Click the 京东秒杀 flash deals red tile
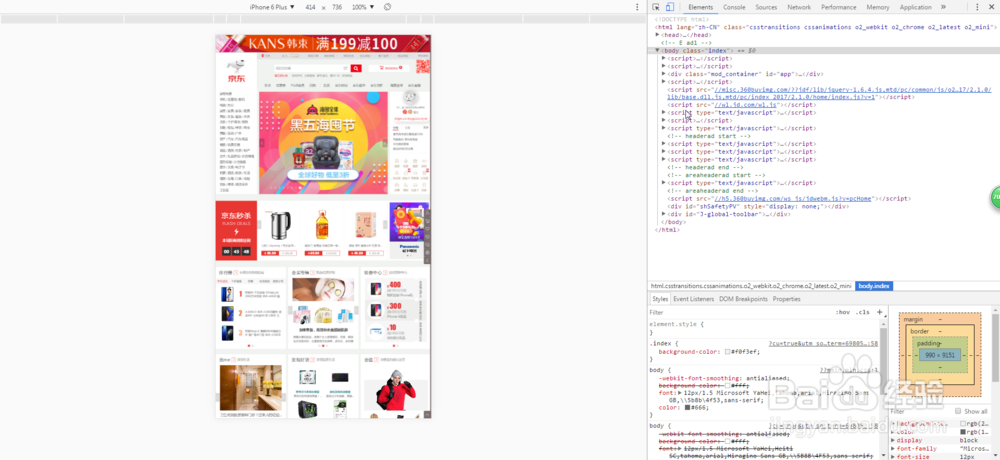Viewport: 1000px width, 460px height. point(236,230)
